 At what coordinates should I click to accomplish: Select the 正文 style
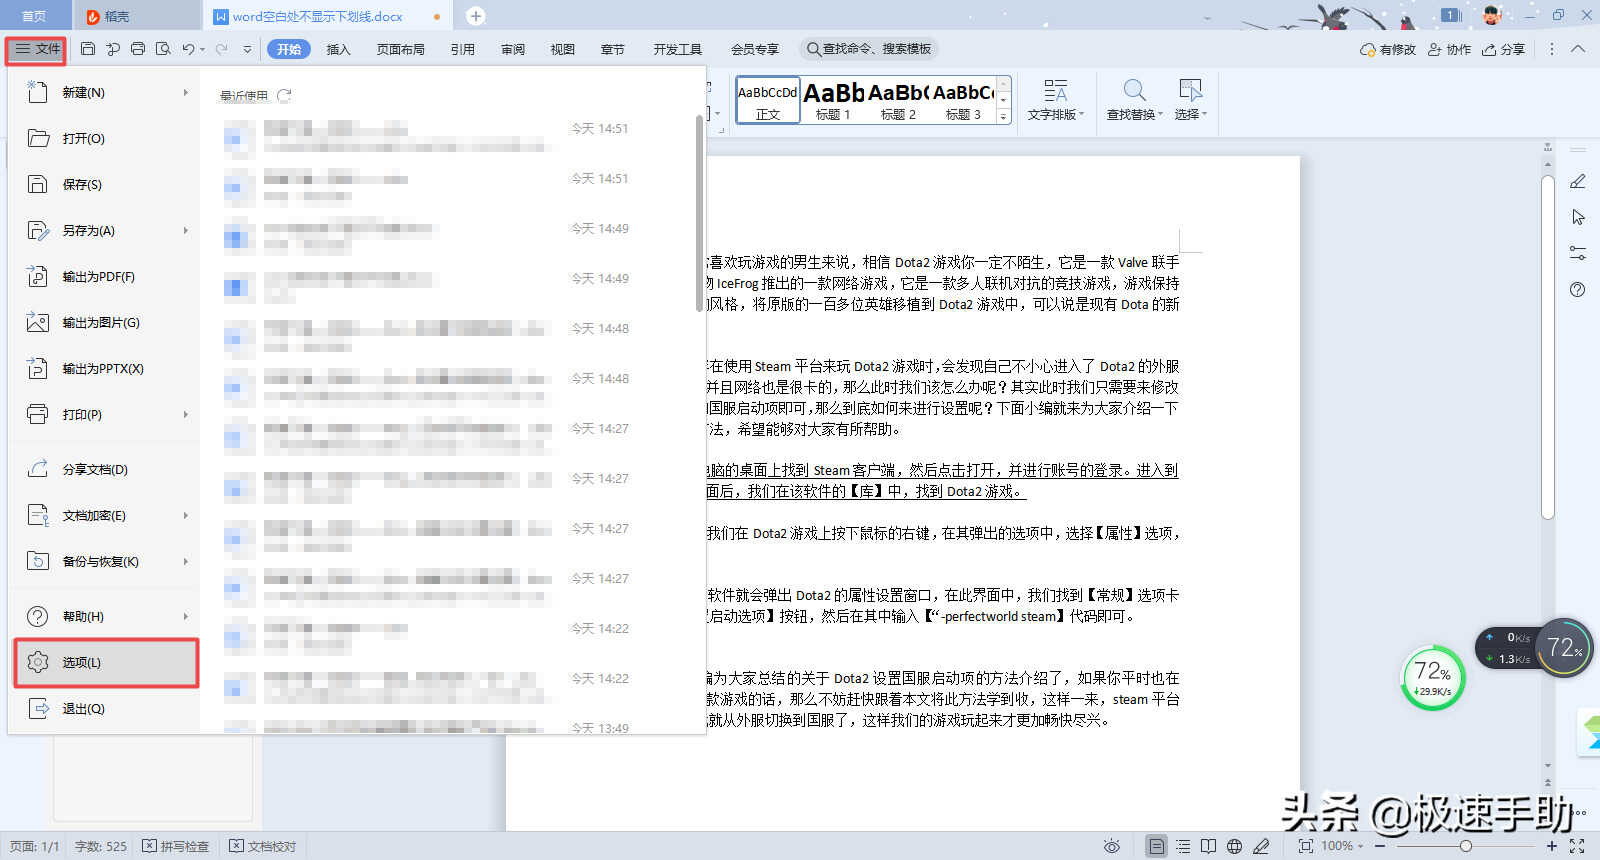coord(768,100)
